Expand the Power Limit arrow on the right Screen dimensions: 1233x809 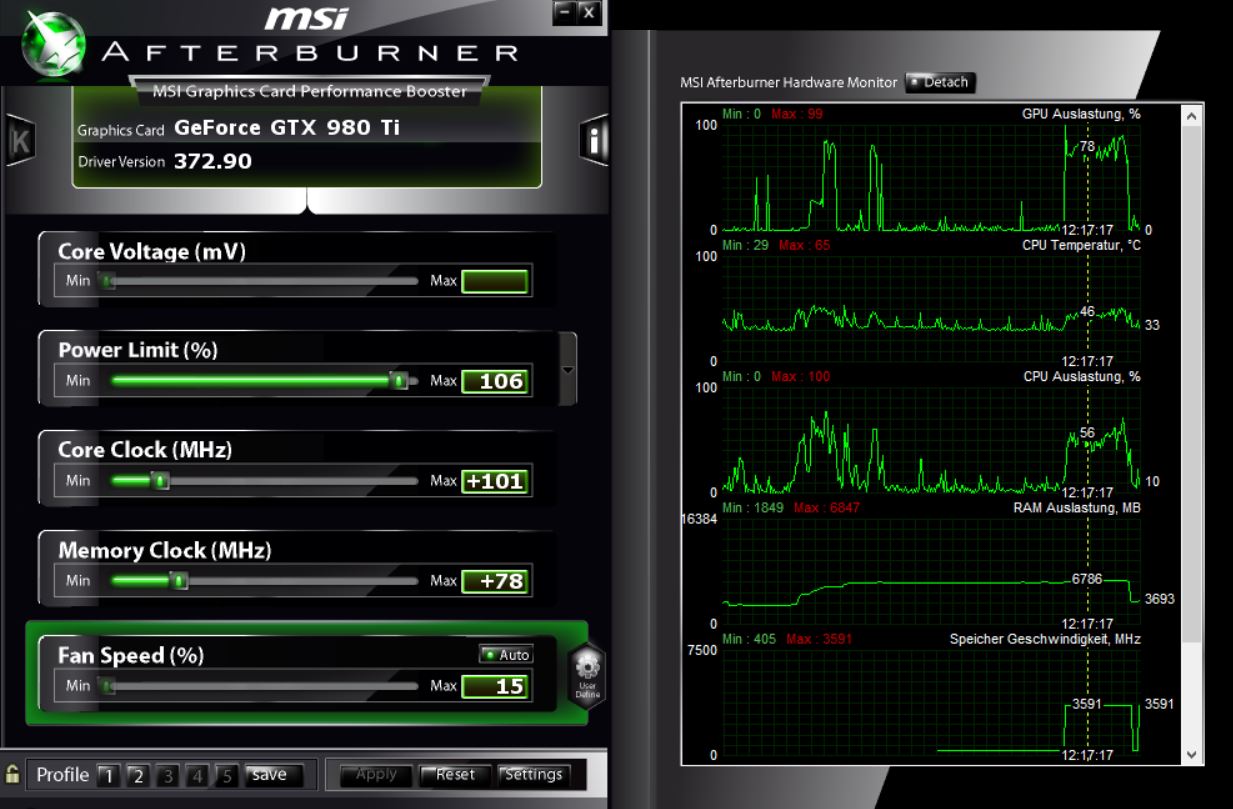(x=569, y=370)
